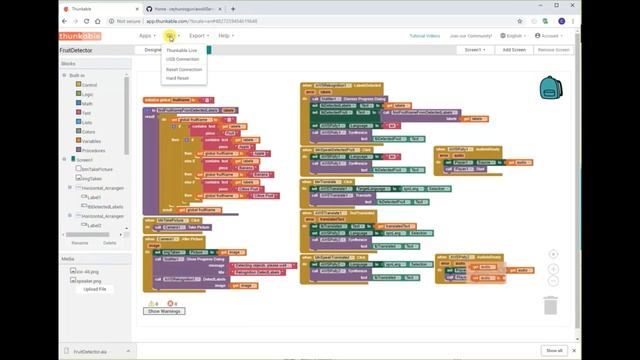
Task: Click the browser address bar URL
Action: click(x=202, y=21)
